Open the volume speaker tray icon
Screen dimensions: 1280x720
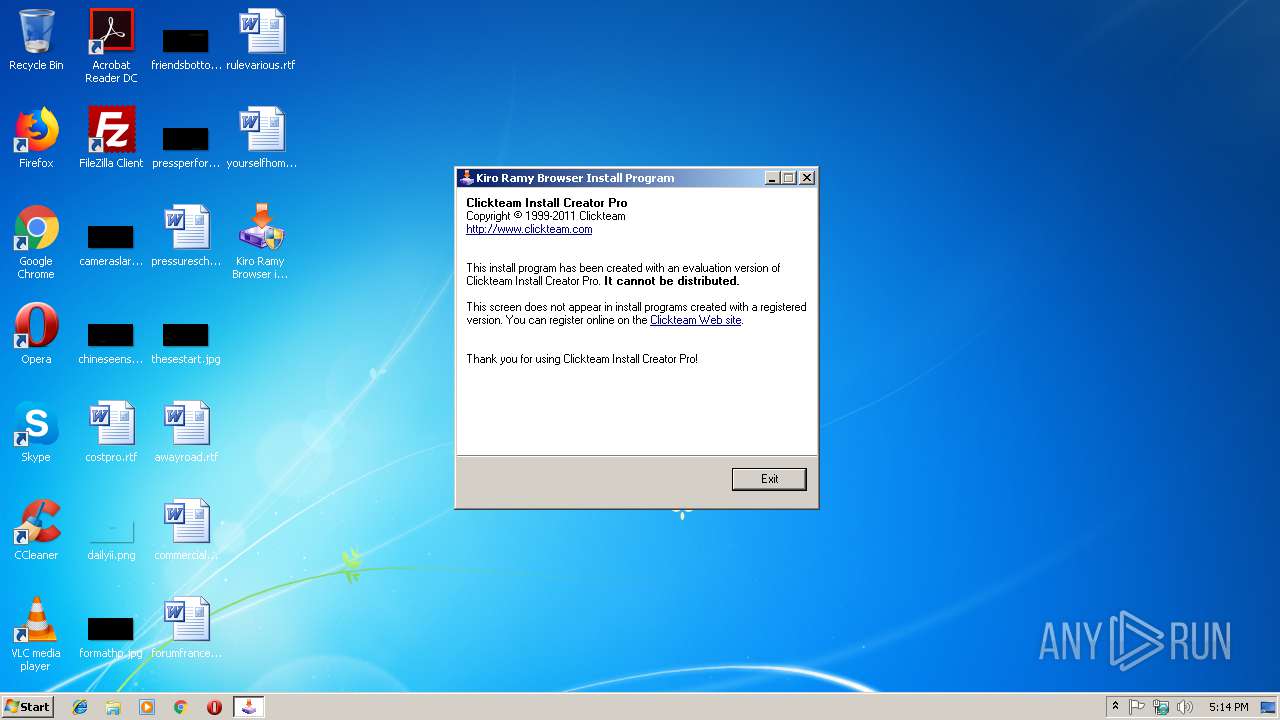1185,707
